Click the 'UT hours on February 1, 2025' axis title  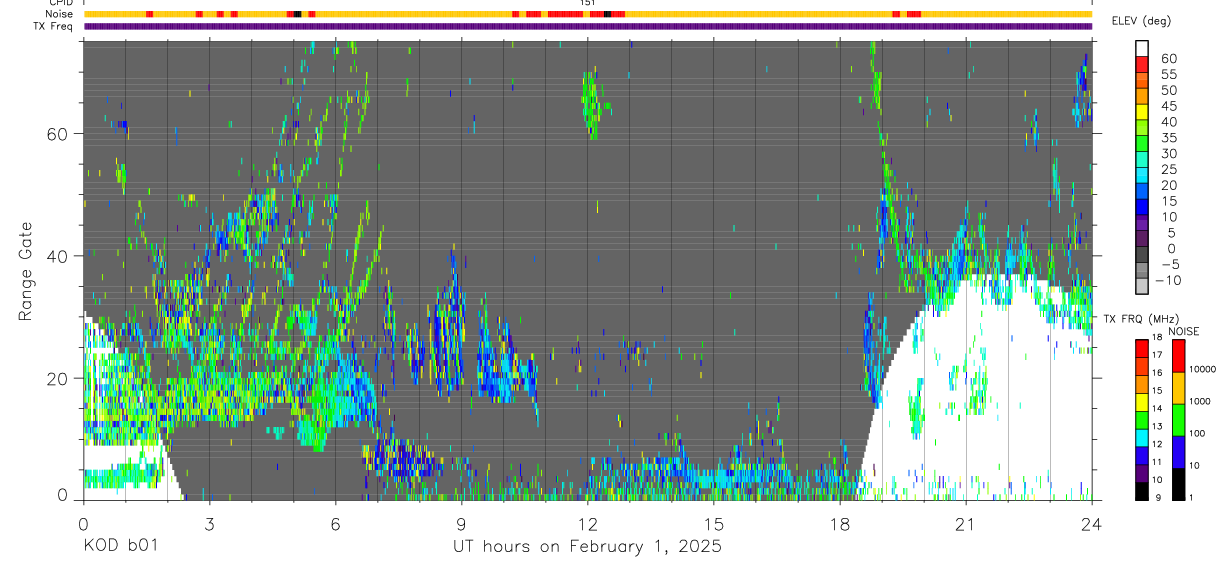(x=587, y=546)
